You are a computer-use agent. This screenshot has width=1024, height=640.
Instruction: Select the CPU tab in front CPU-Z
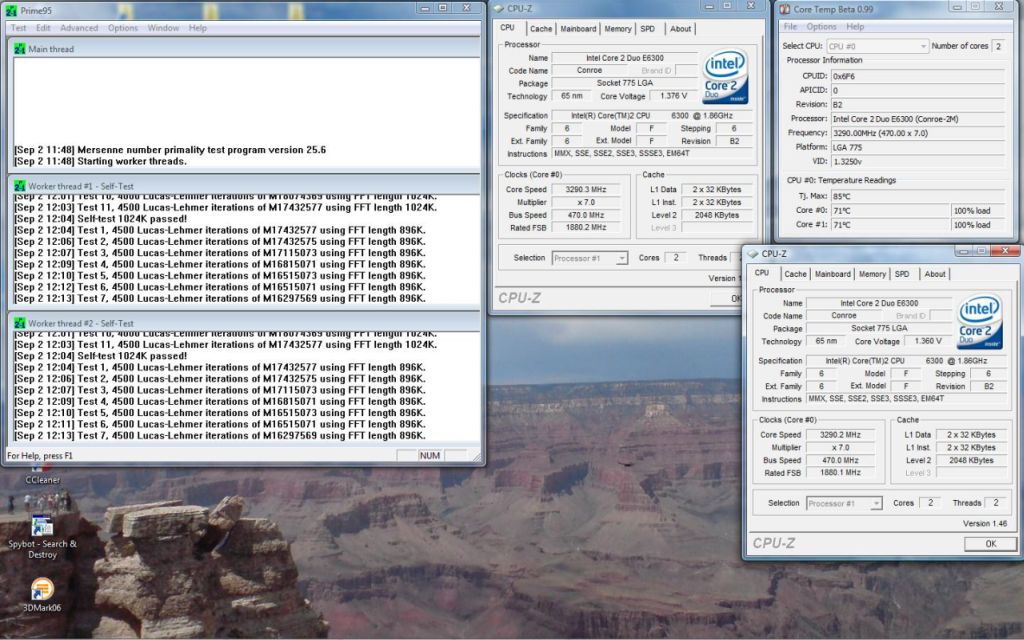pos(761,273)
